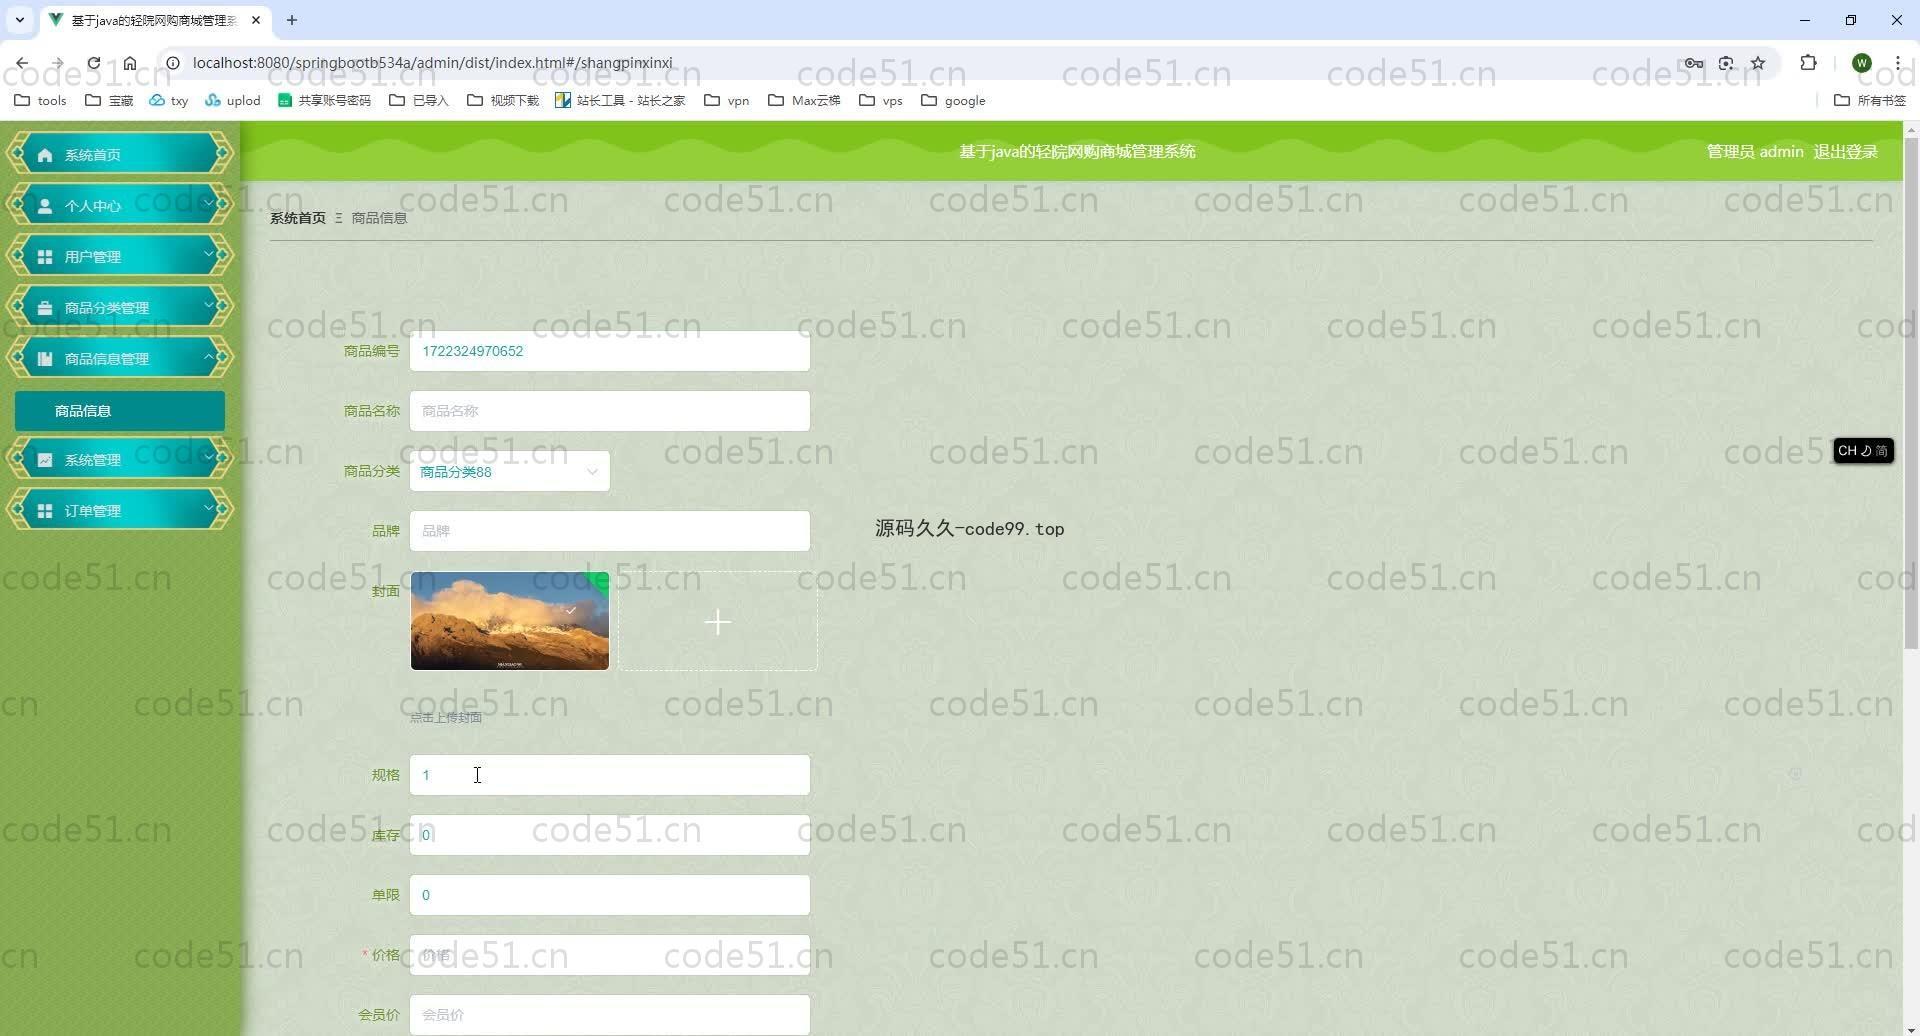The width and height of the screenshot is (1920, 1036).
Task: Open the 所有书签 folder
Action: [x=1870, y=100]
